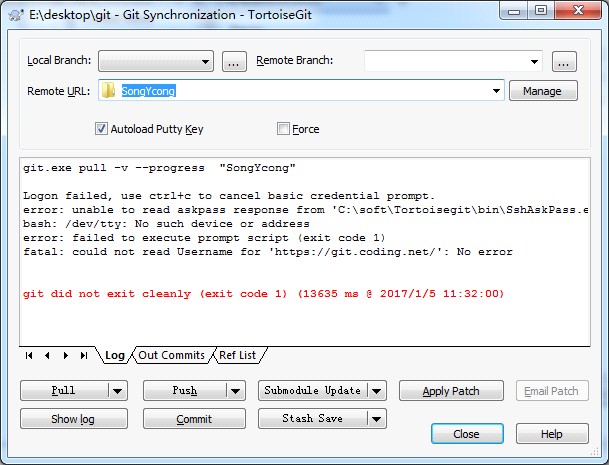Click 'error: unable to read askpass response' line
The image size is (609, 465).
tap(306, 210)
